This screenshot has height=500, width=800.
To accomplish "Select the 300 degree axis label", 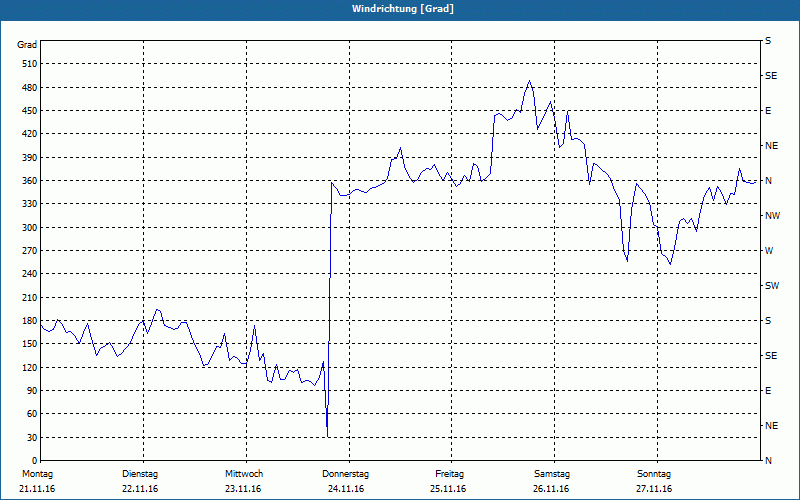I will click(x=30, y=228).
